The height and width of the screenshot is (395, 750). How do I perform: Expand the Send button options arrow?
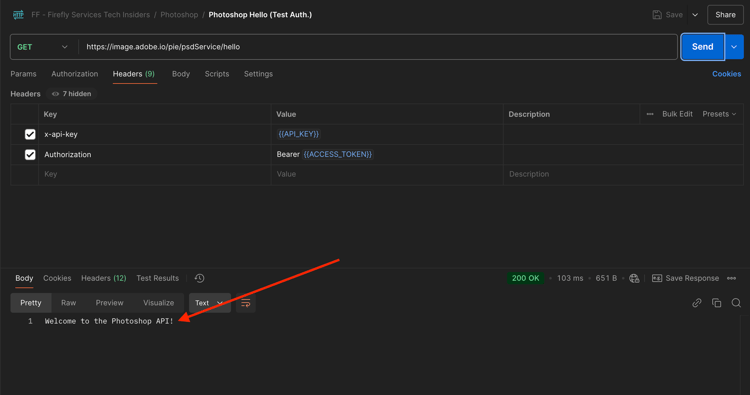click(734, 47)
